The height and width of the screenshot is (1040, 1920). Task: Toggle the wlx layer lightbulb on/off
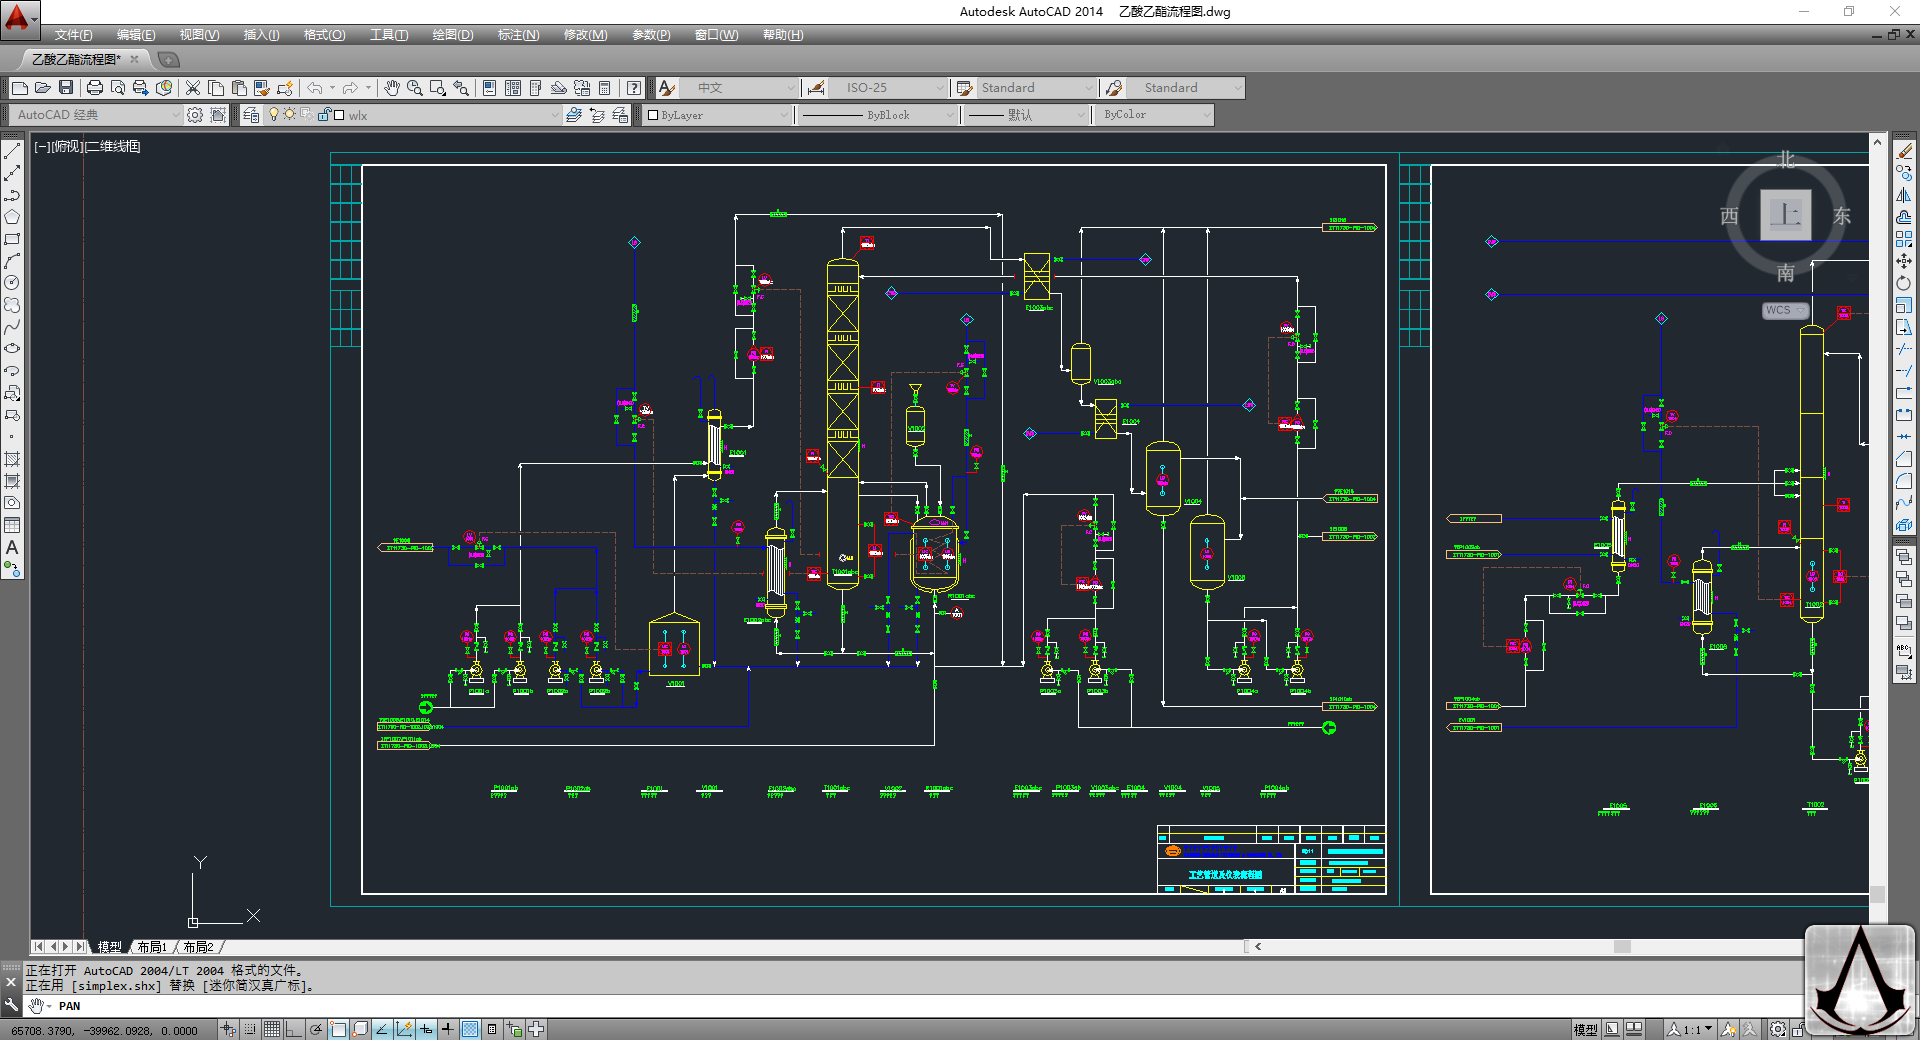pos(274,115)
